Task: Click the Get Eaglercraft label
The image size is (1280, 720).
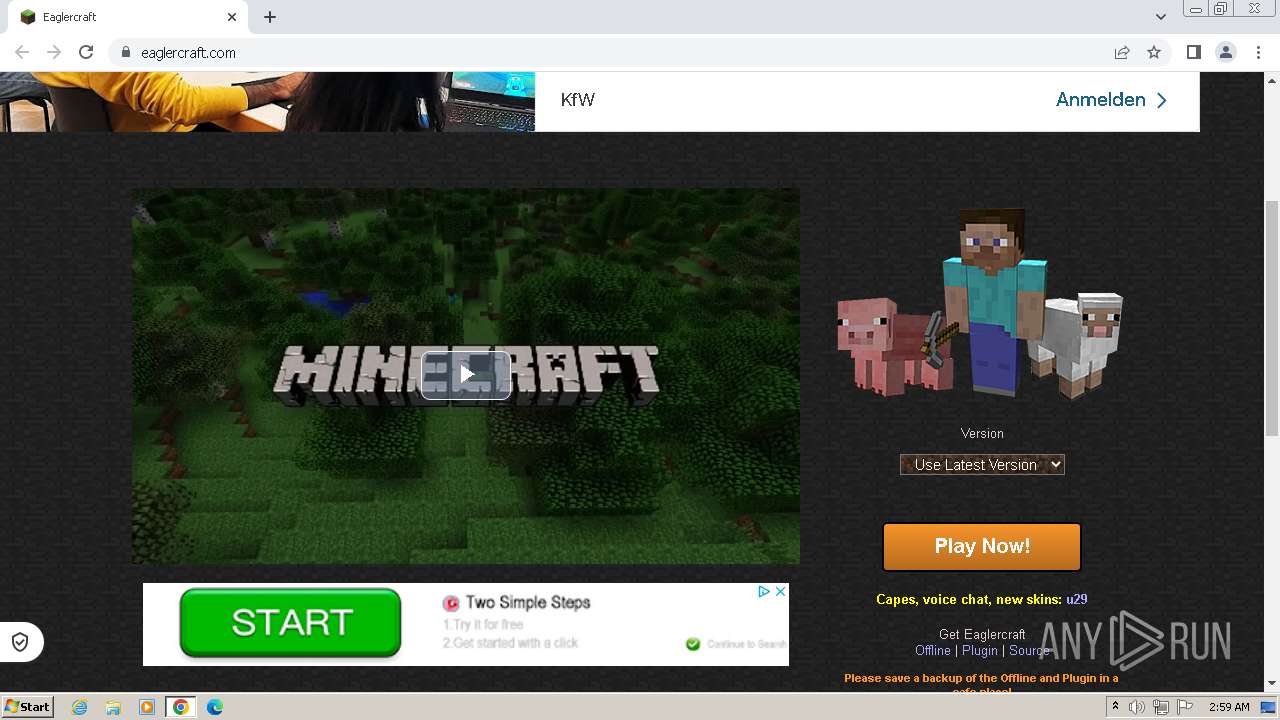Action: click(x=982, y=634)
